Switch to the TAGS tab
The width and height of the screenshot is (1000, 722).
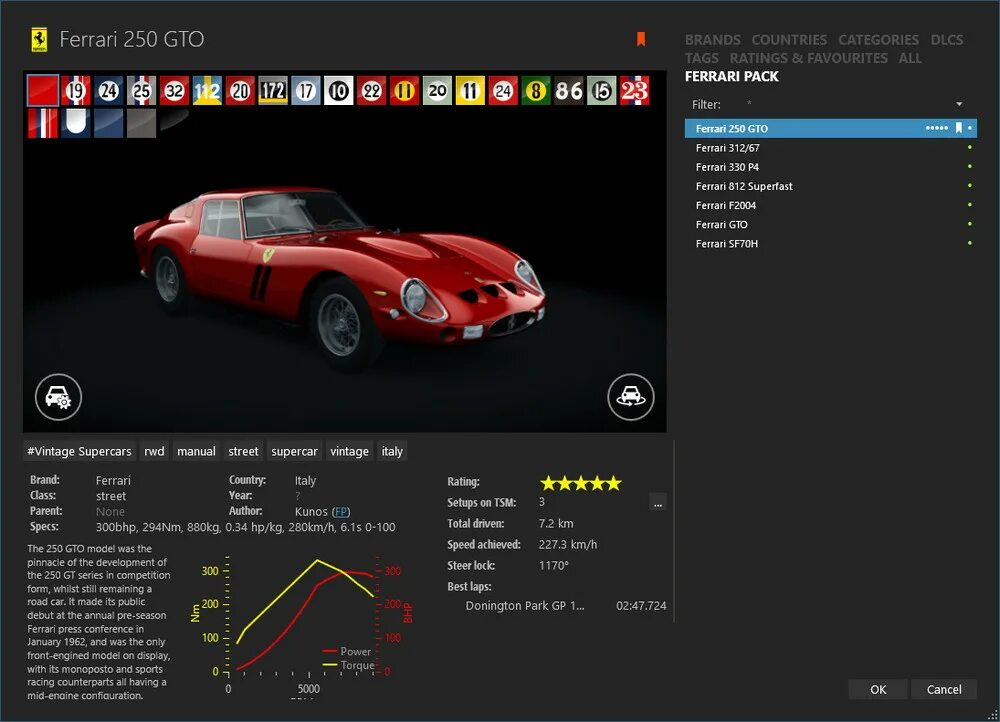click(702, 58)
